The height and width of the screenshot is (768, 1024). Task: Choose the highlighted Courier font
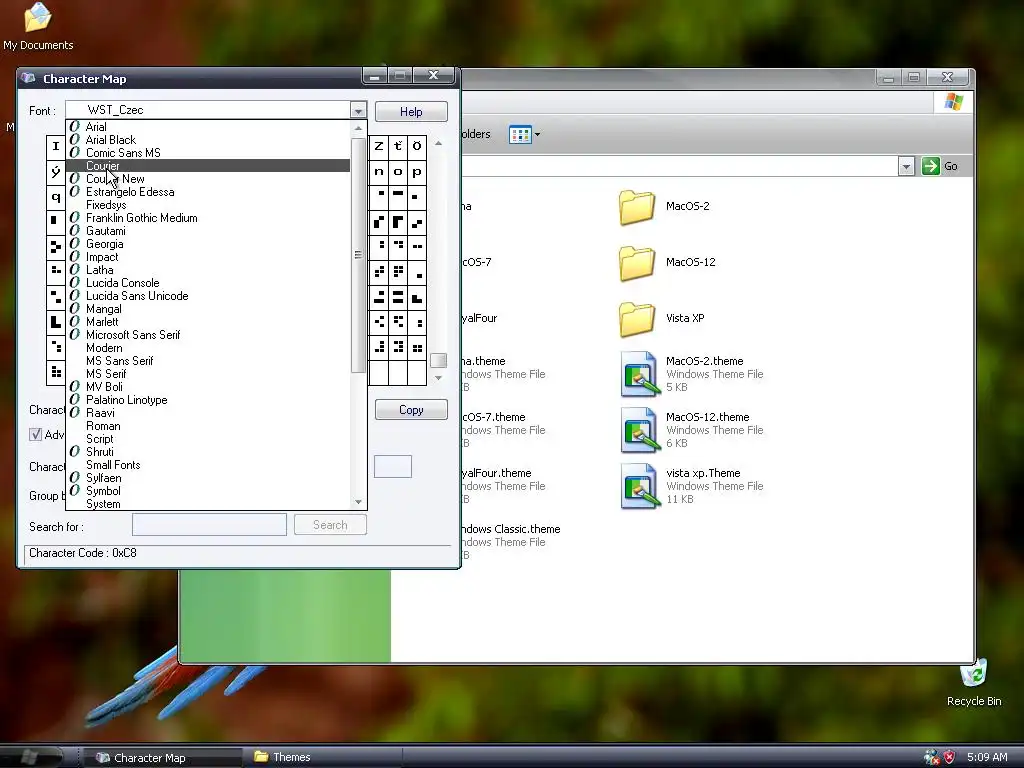click(x=208, y=166)
